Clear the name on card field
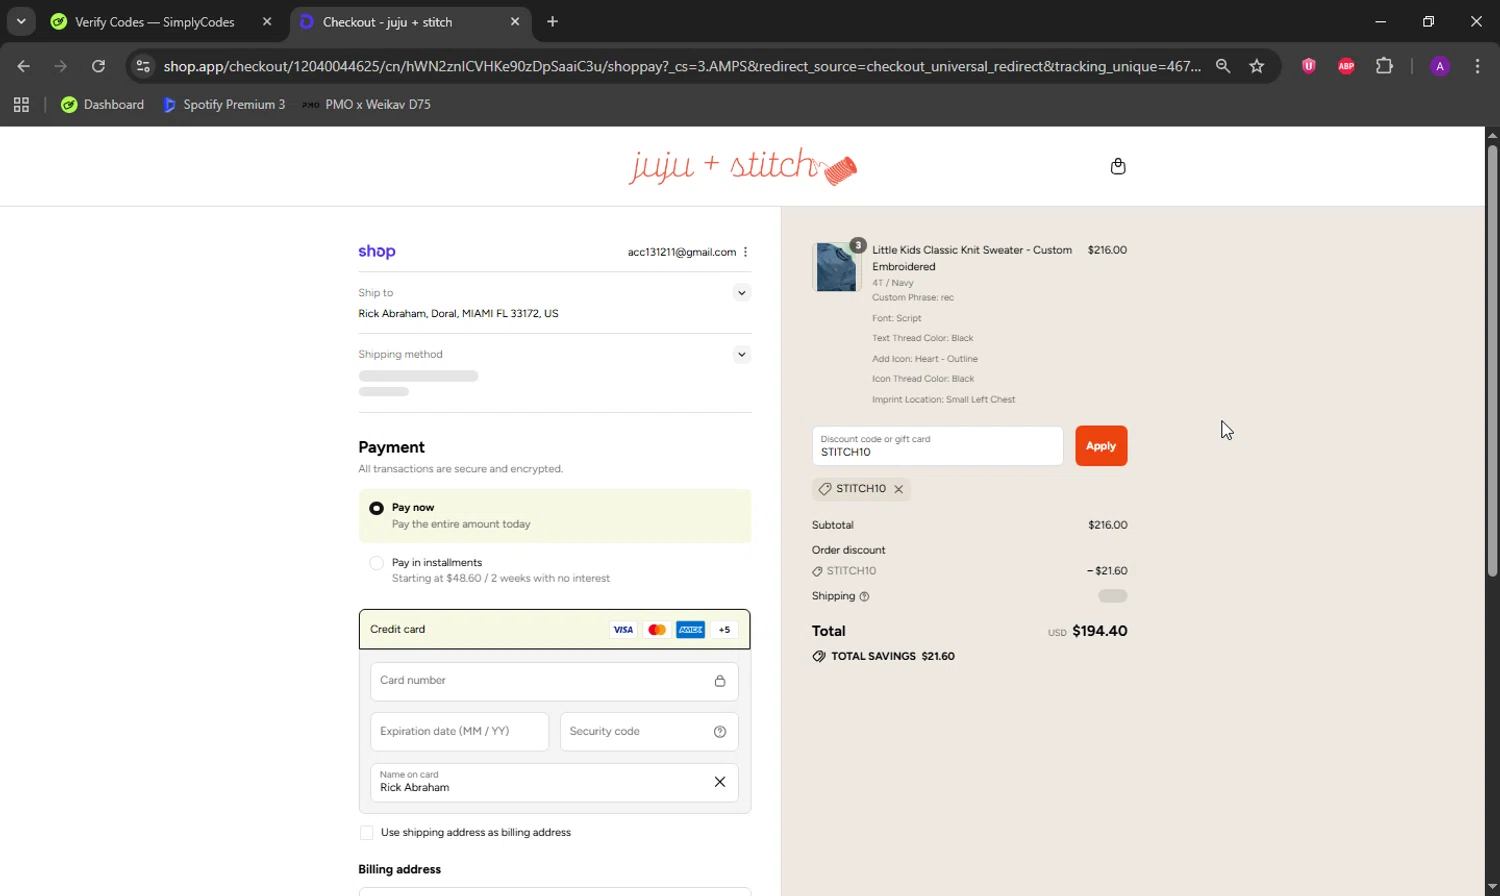The image size is (1500, 896). coord(720,782)
